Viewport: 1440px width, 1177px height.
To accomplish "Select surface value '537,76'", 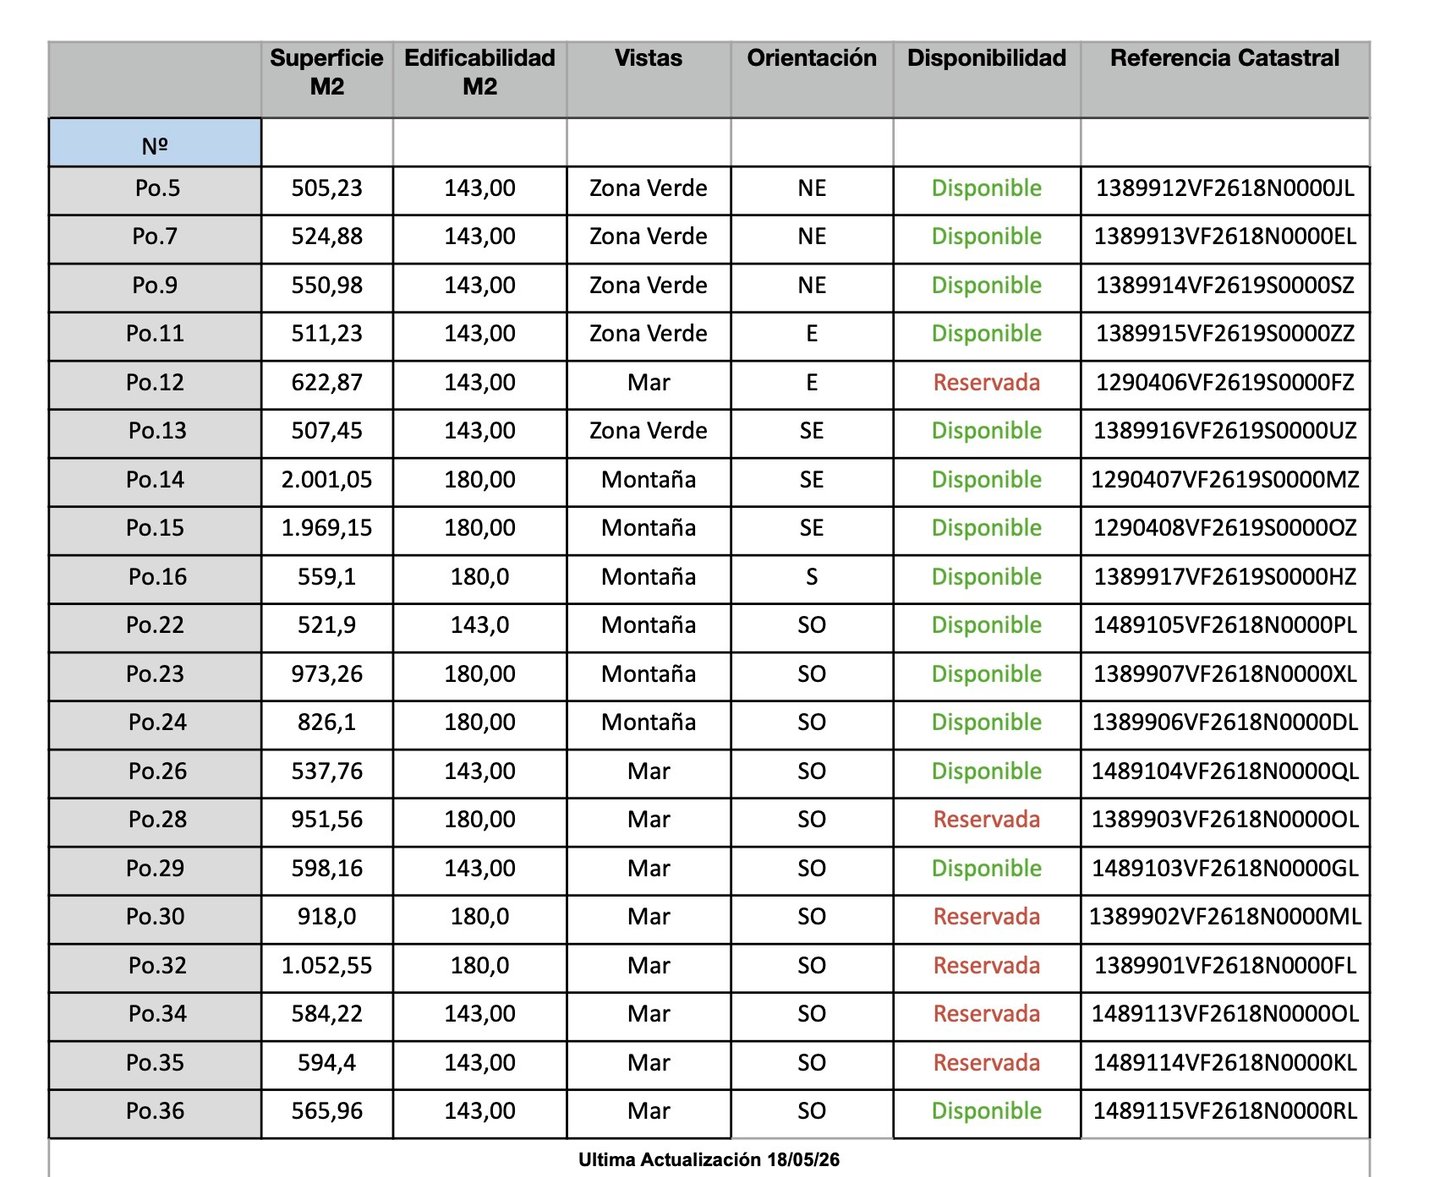I will click(x=327, y=770).
